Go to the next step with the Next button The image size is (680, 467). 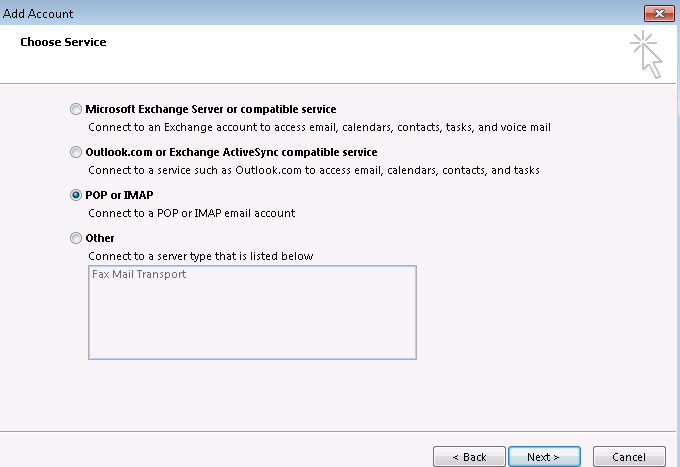(x=544, y=457)
